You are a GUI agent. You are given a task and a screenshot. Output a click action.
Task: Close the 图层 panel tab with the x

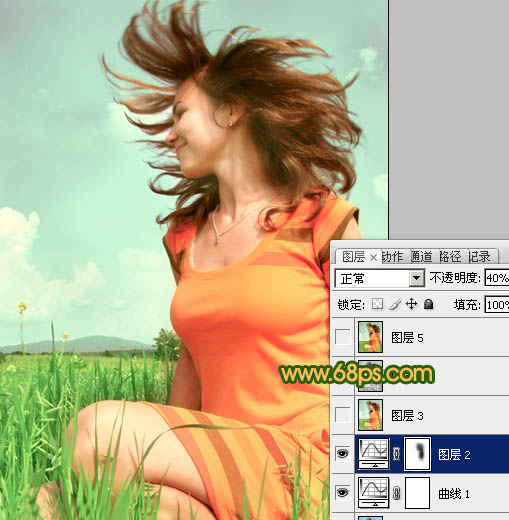(x=374, y=257)
